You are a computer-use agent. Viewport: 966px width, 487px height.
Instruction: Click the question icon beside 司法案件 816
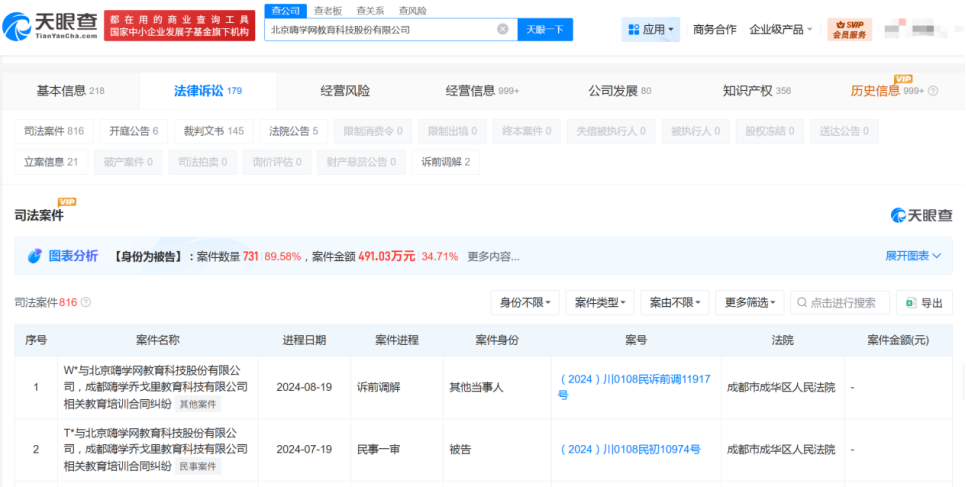(85, 302)
